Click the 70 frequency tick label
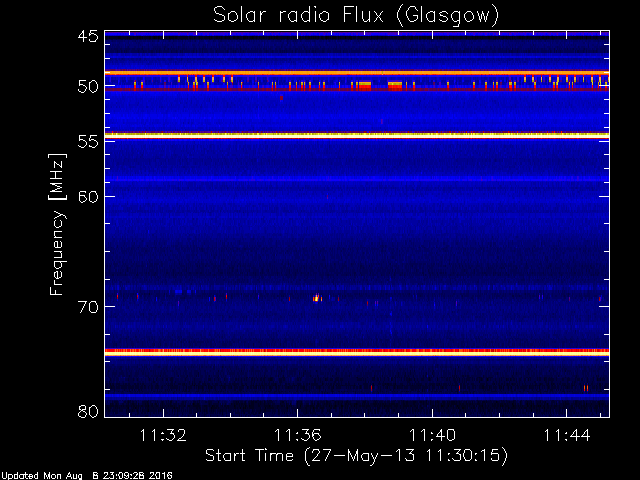Screen dimensions: 640x480 pyautogui.click(x=88, y=307)
